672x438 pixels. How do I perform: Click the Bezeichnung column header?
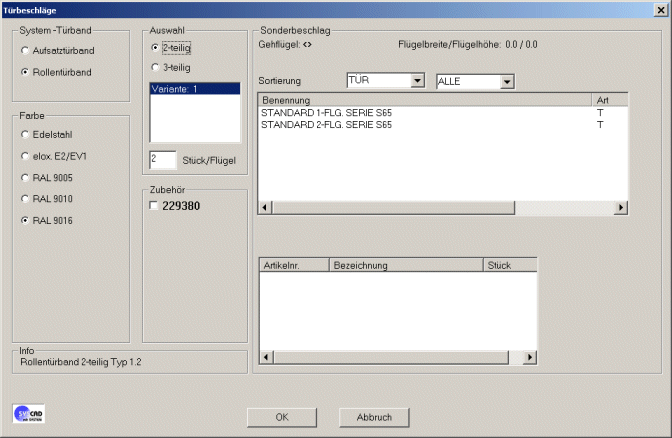[405, 265]
